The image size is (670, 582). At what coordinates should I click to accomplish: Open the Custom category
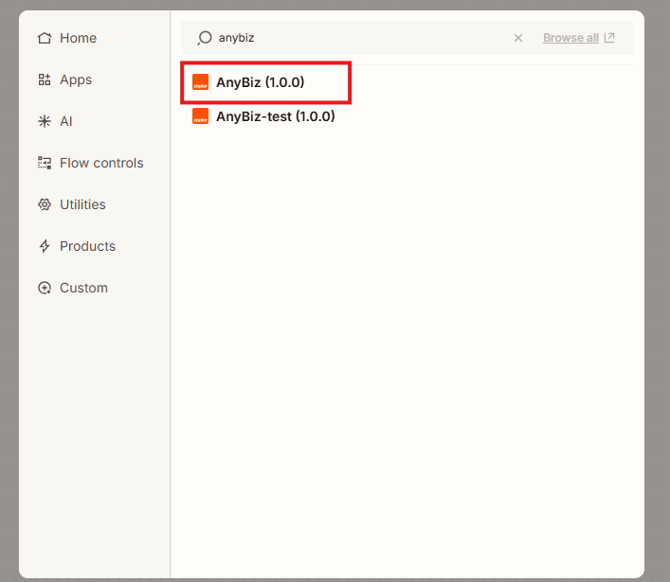[73, 288]
